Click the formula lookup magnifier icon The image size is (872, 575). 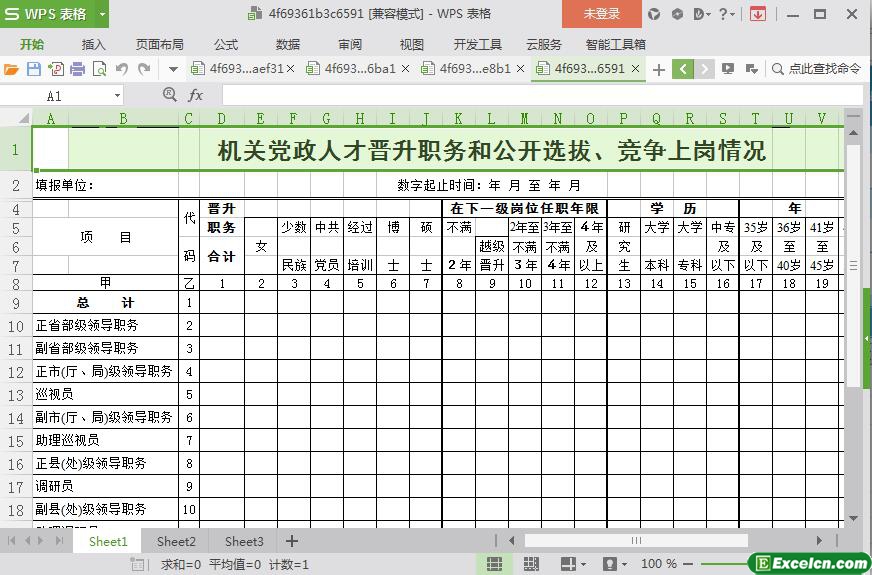(x=170, y=95)
